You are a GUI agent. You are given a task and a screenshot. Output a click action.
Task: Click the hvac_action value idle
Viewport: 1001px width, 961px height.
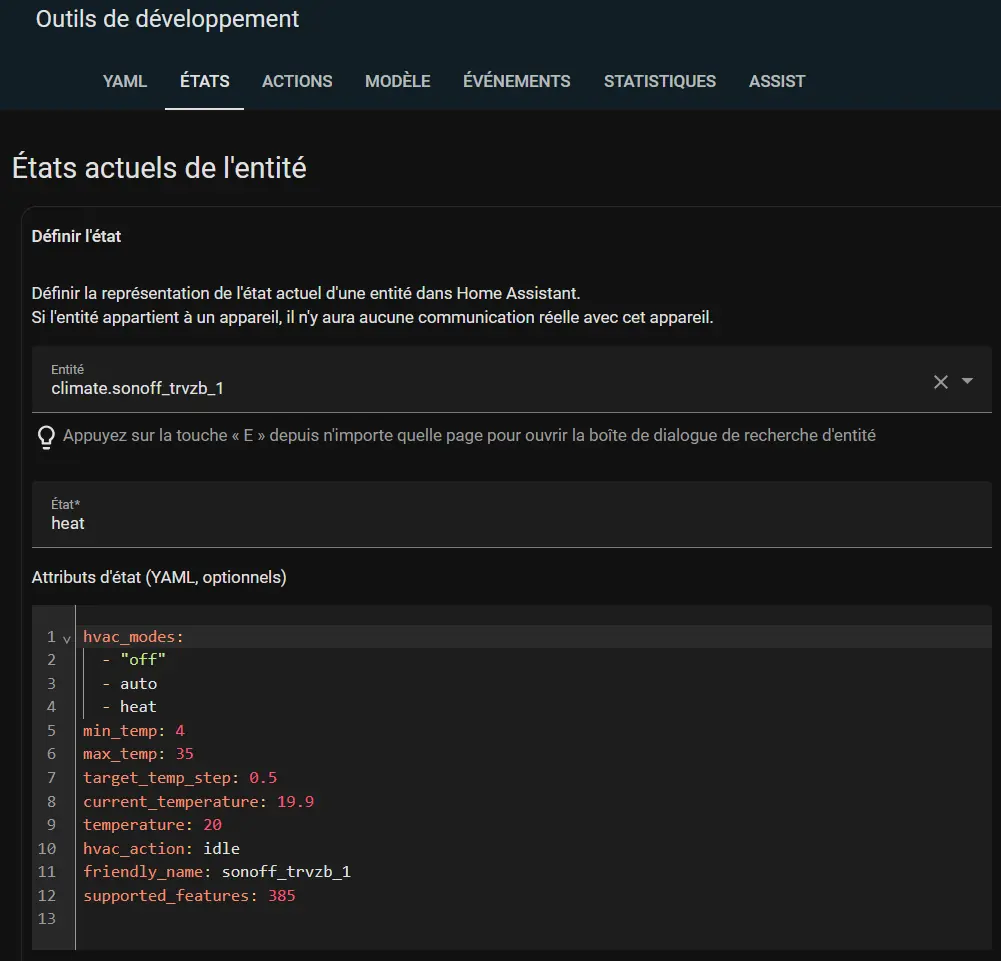click(x=221, y=849)
